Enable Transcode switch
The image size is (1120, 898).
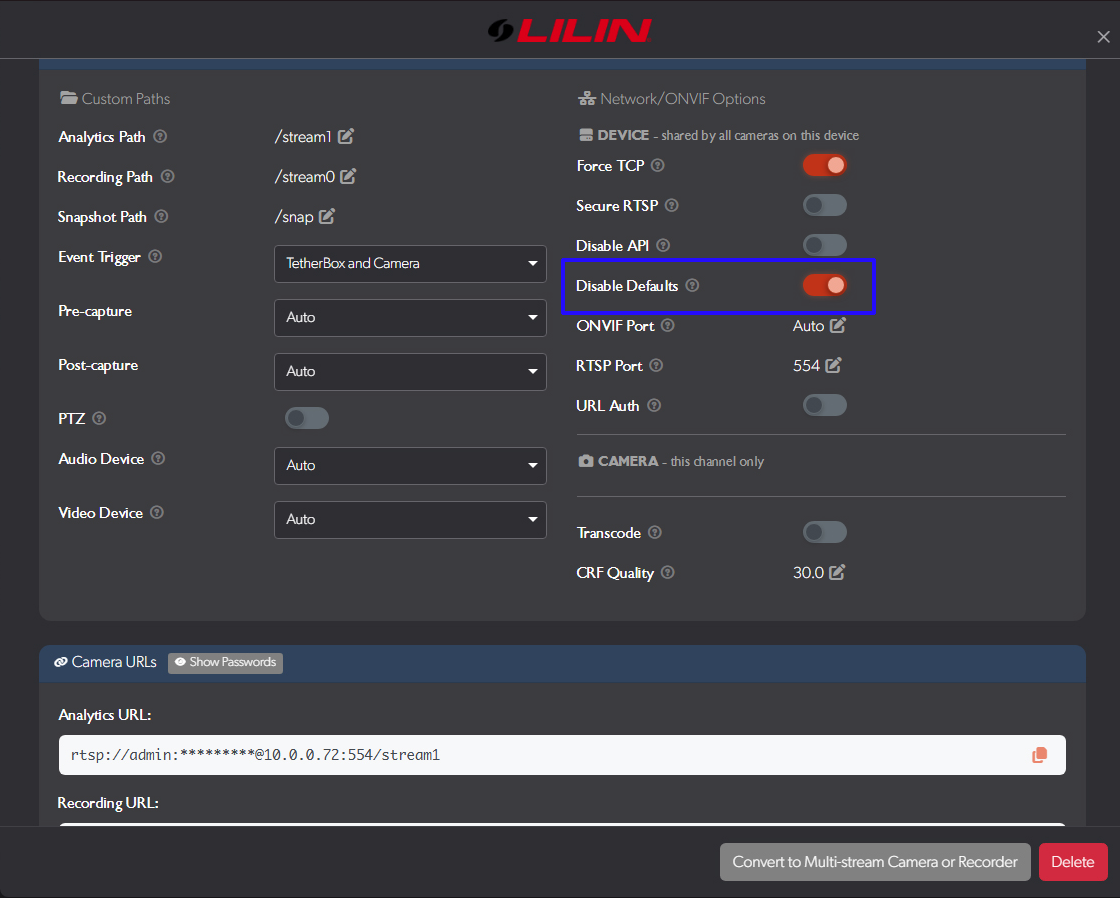pos(824,532)
